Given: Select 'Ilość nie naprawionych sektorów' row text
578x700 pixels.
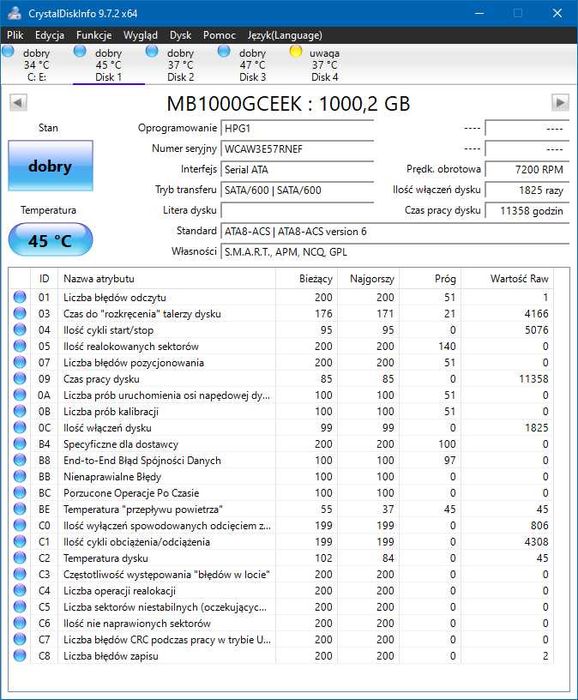Looking at the screenshot, I should [137, 623].
